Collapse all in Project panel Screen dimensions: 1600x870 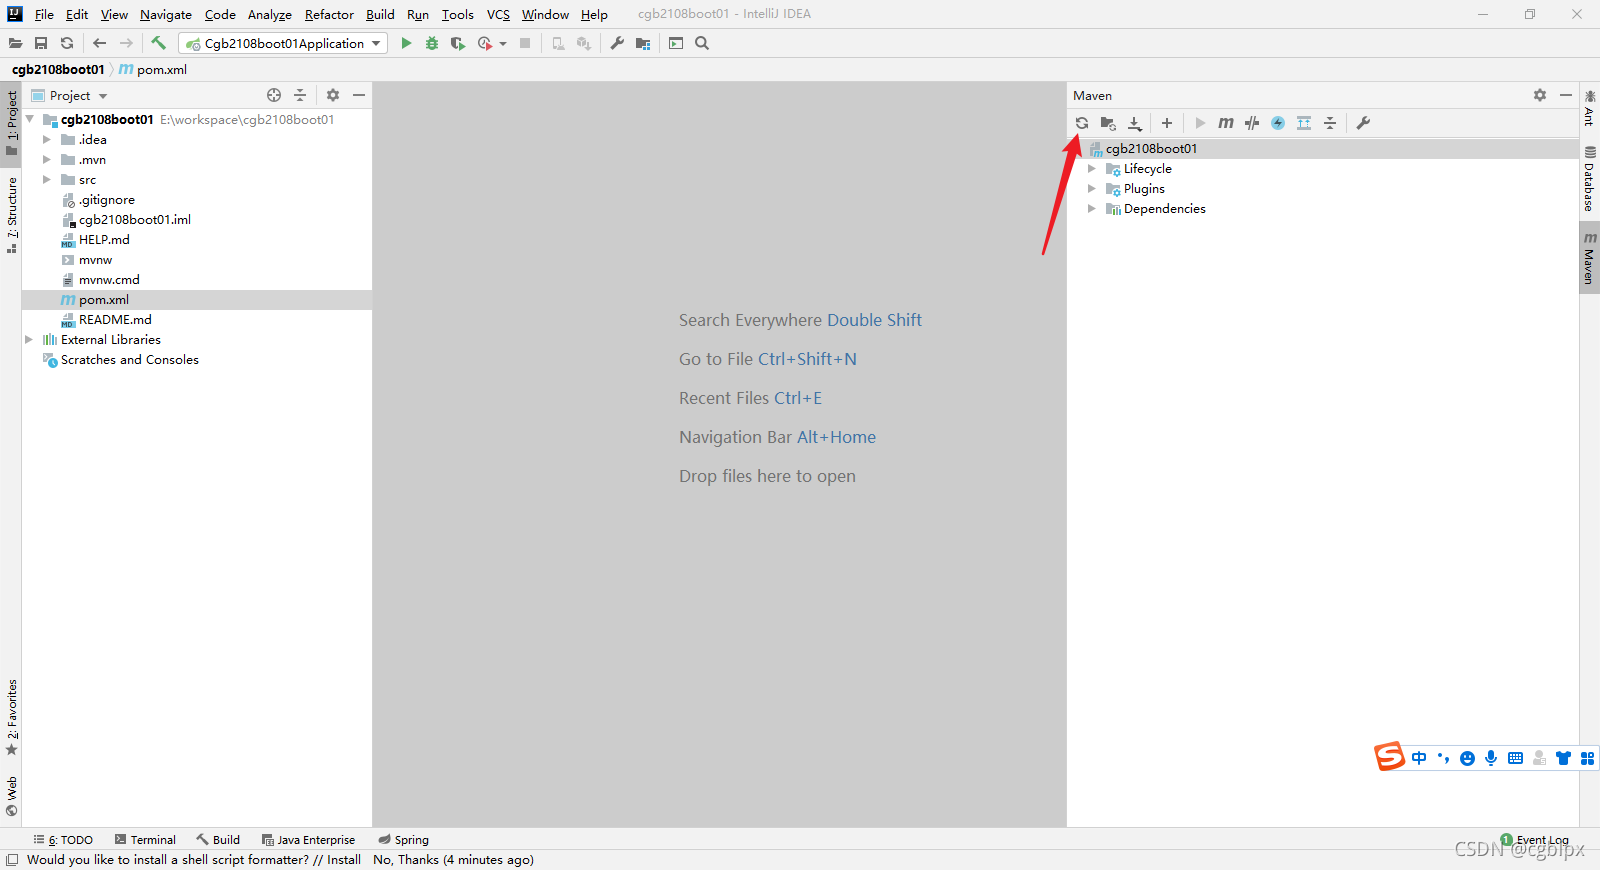coord(300,95)
